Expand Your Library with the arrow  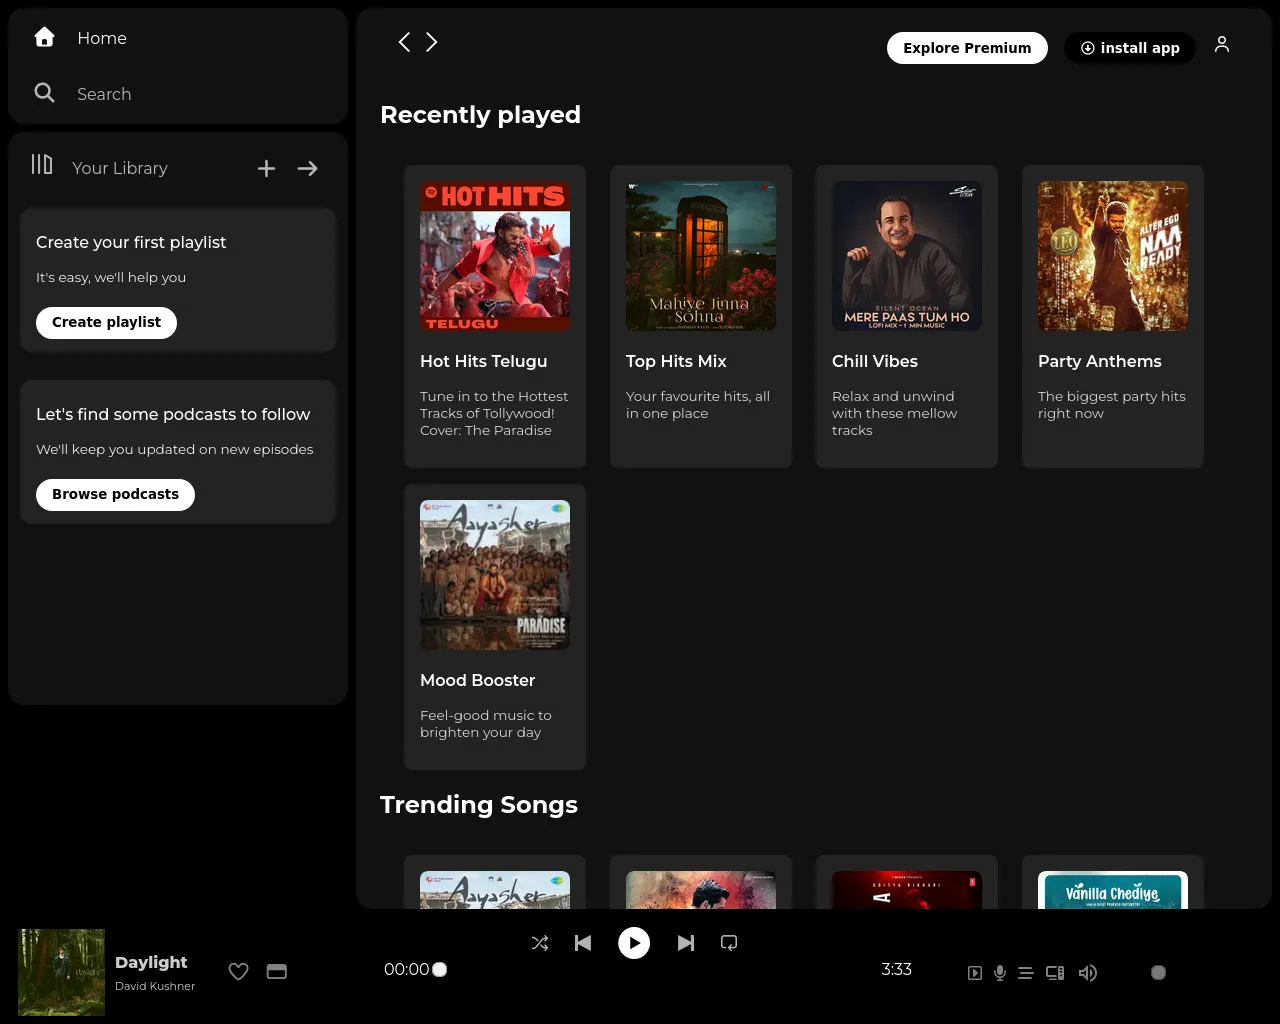click(x=308, y=169)
